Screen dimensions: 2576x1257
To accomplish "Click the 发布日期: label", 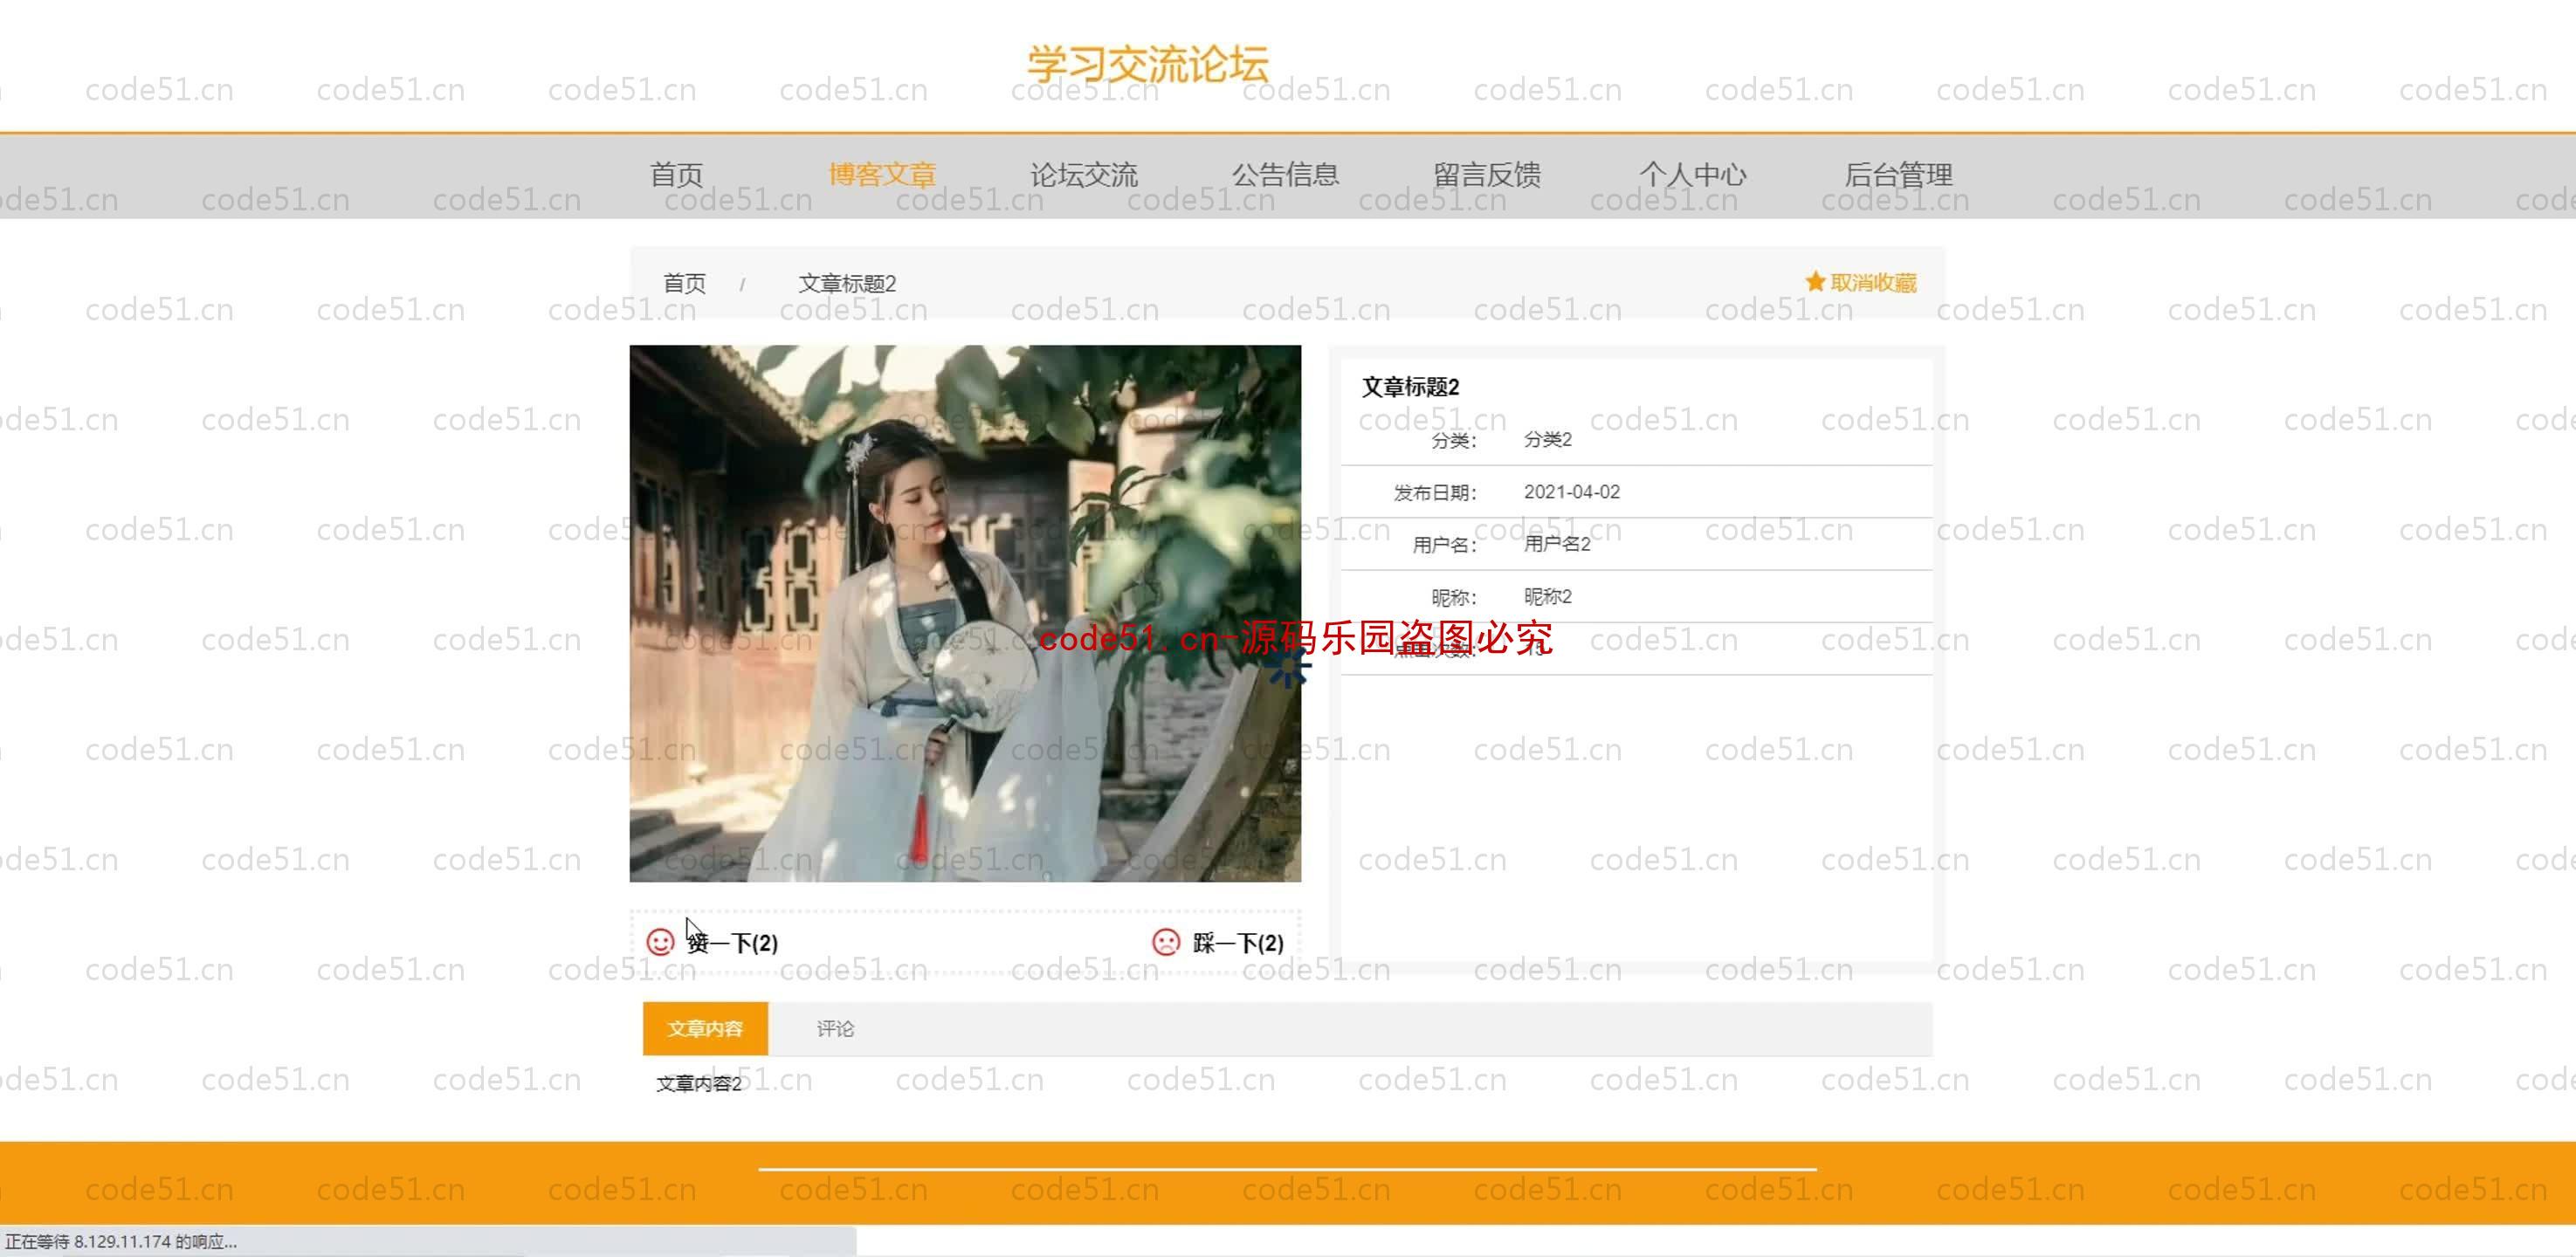I will point(1435,493).
